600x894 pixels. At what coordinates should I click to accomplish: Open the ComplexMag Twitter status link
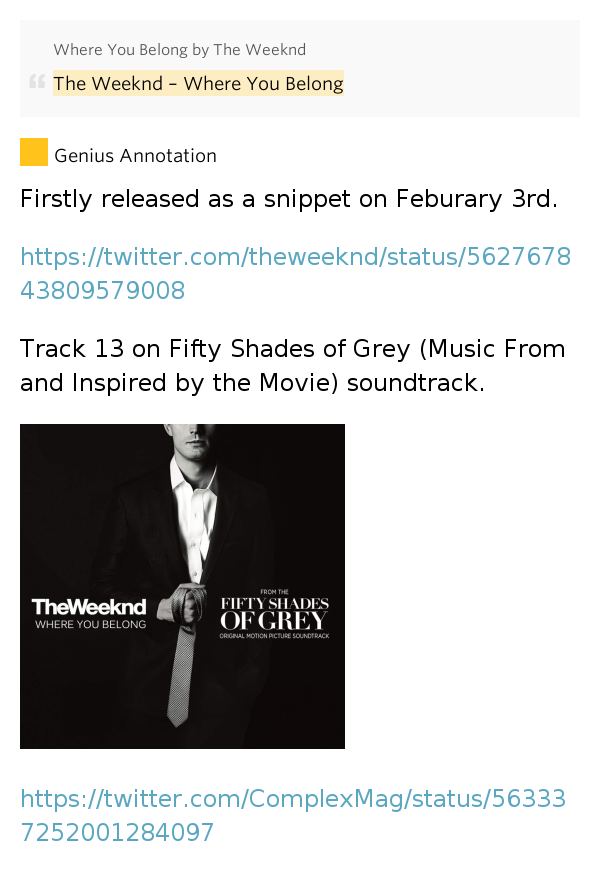click(292, 815)
